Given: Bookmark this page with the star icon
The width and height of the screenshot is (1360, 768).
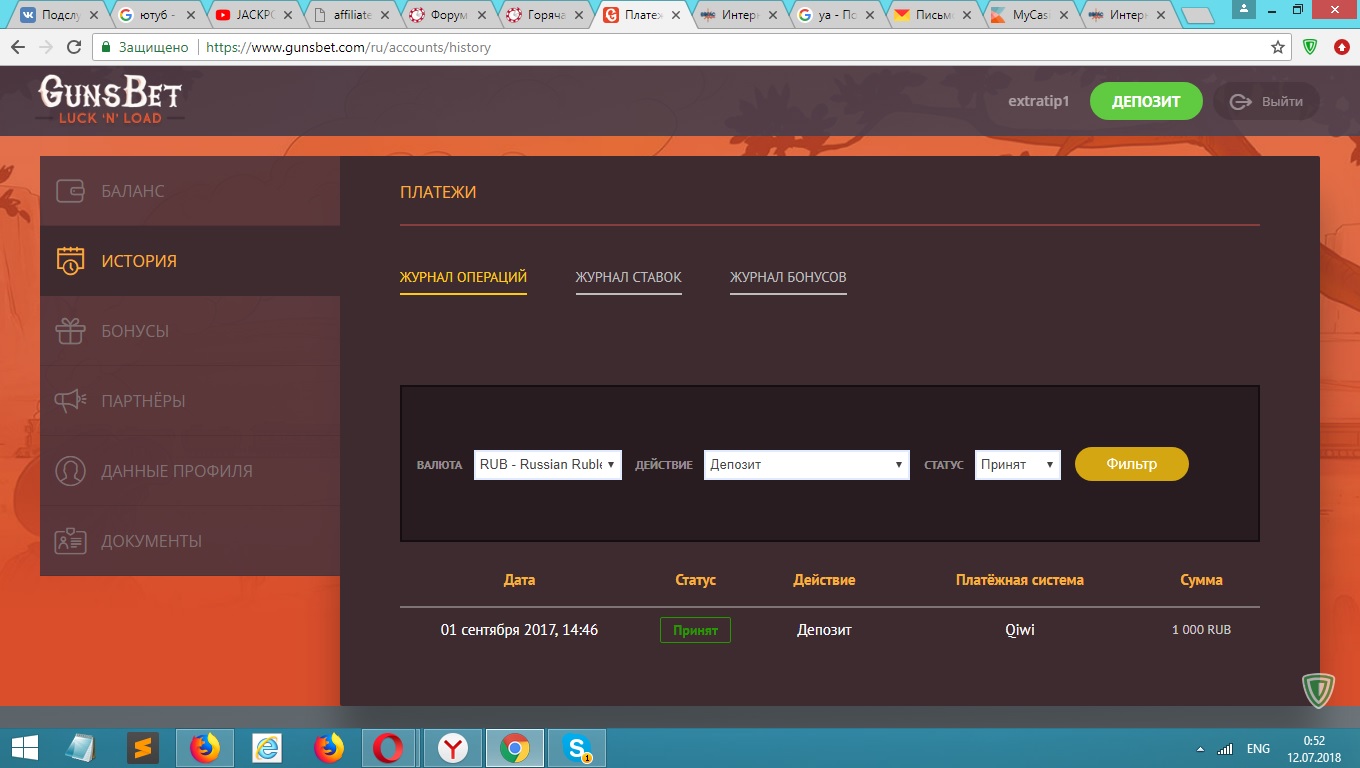Looking at the screenshot, I should [x=1278, y=47].
